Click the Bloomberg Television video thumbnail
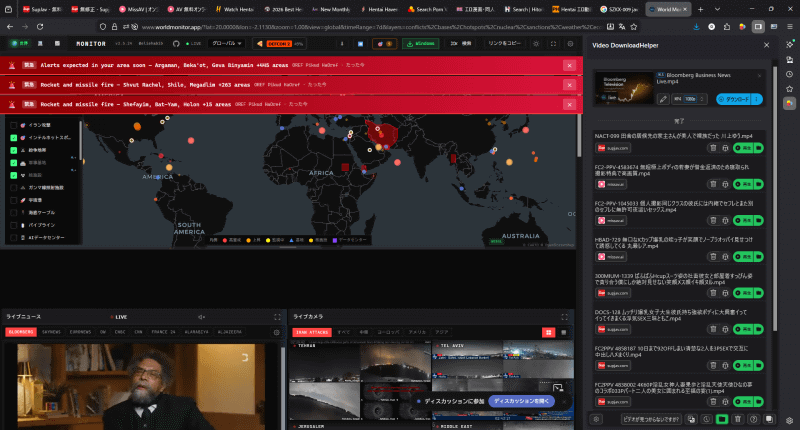The image size is (800, 430). coord(624,87)
